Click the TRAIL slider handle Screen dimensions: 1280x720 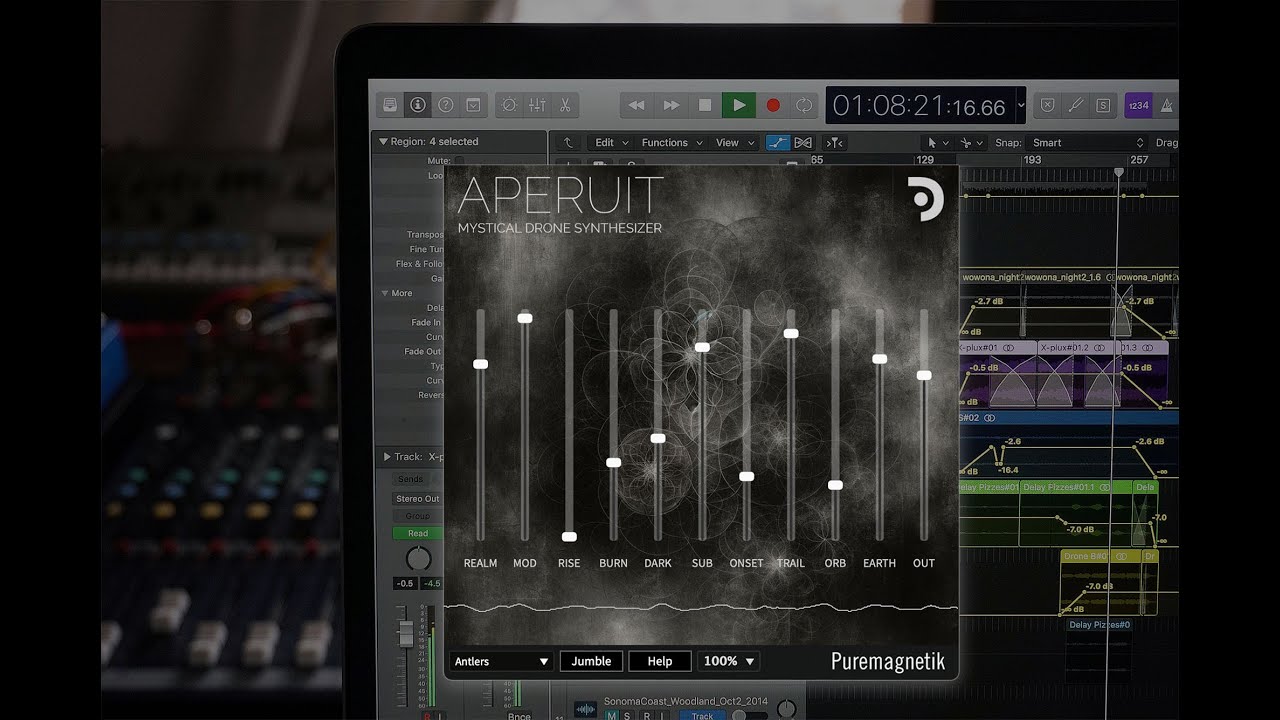[791, 333]
